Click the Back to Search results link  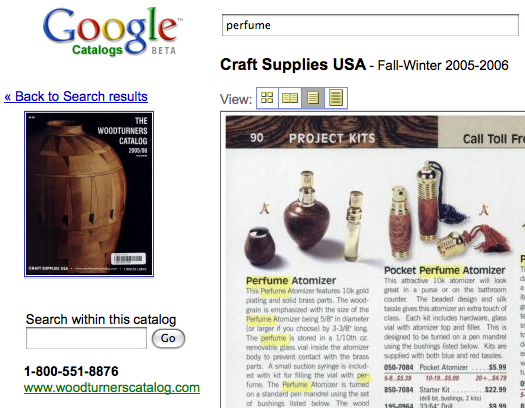pyautogui.click(x=76, y=96)
